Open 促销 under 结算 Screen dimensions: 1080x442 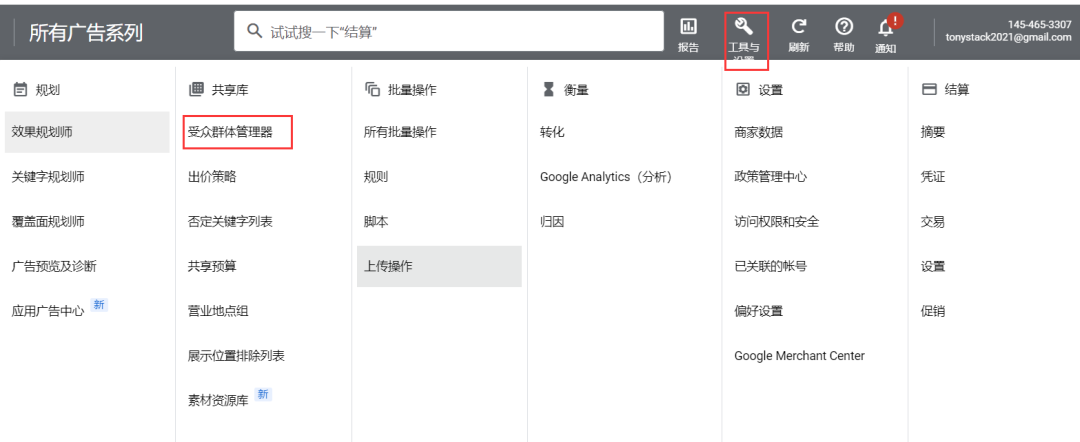933,311
